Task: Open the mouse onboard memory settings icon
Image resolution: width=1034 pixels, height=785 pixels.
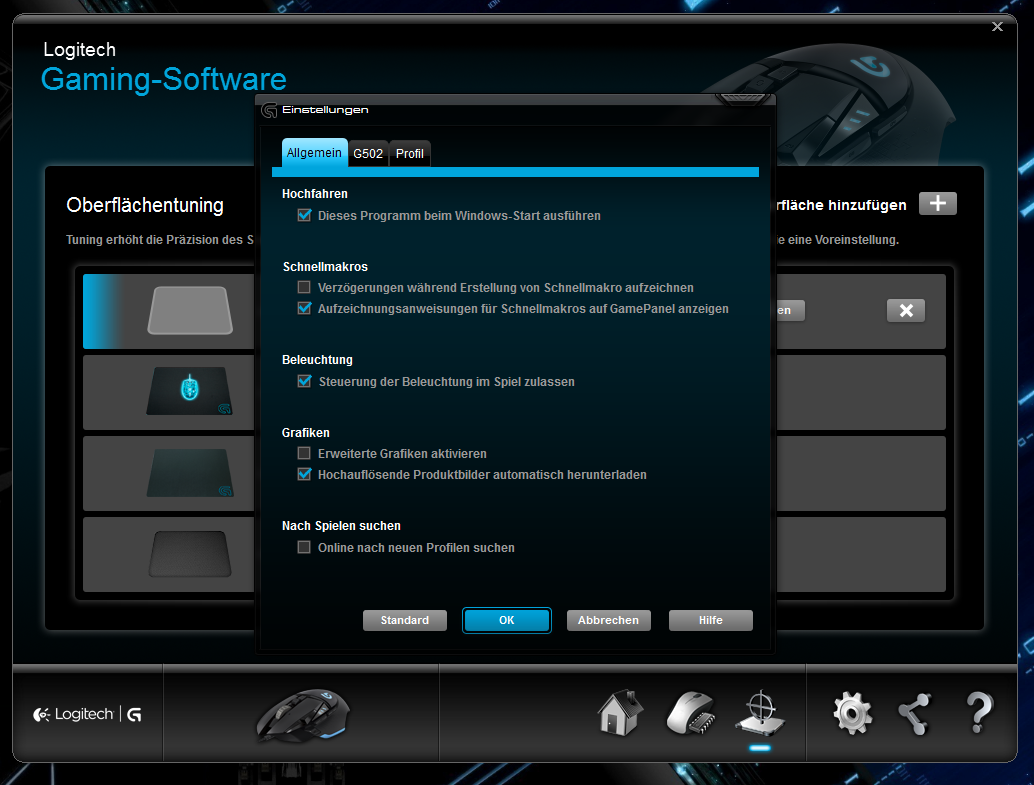Action: tap(691, 712)
